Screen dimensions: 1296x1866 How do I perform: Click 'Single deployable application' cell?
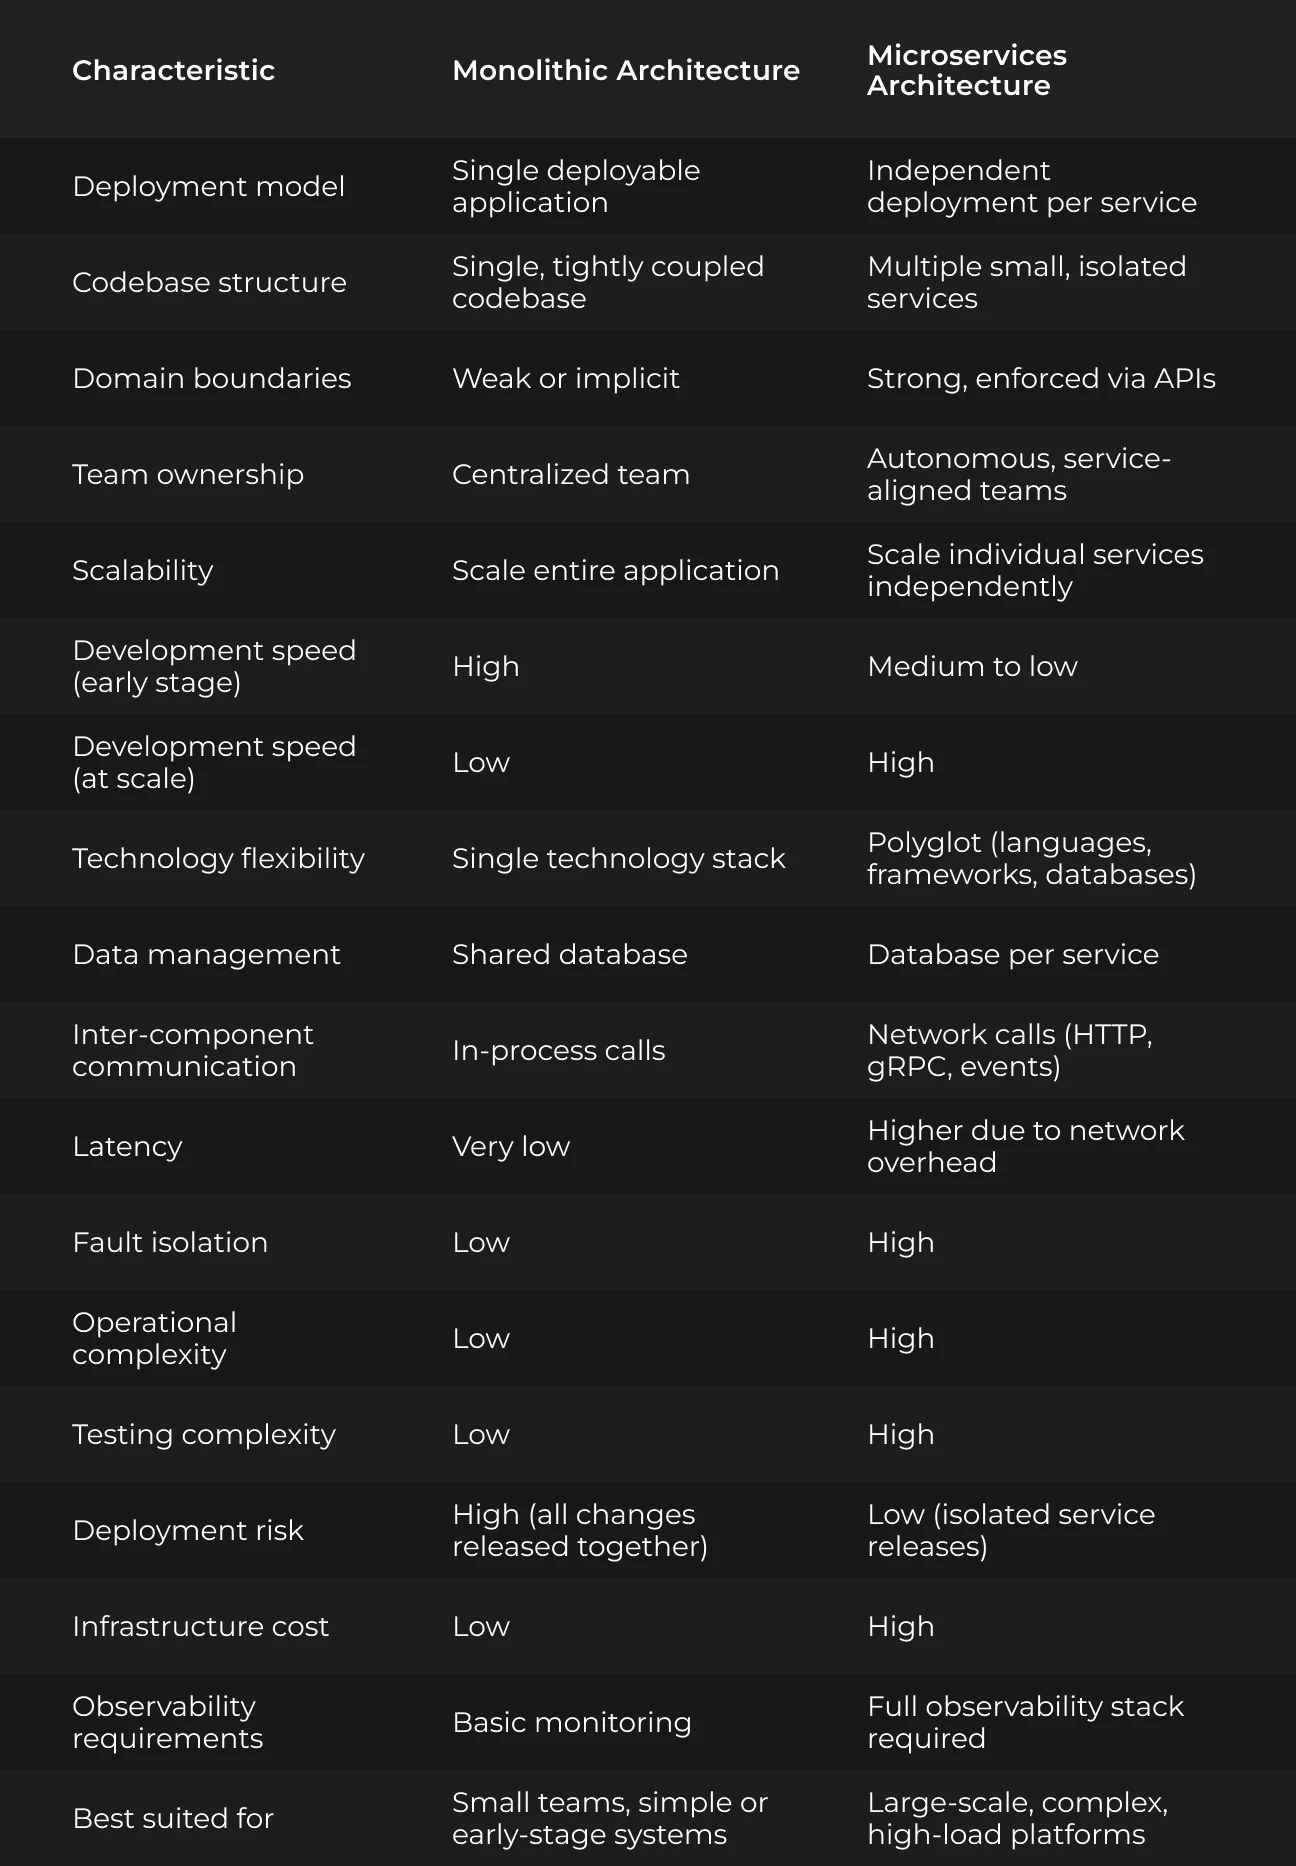[576, 186]
